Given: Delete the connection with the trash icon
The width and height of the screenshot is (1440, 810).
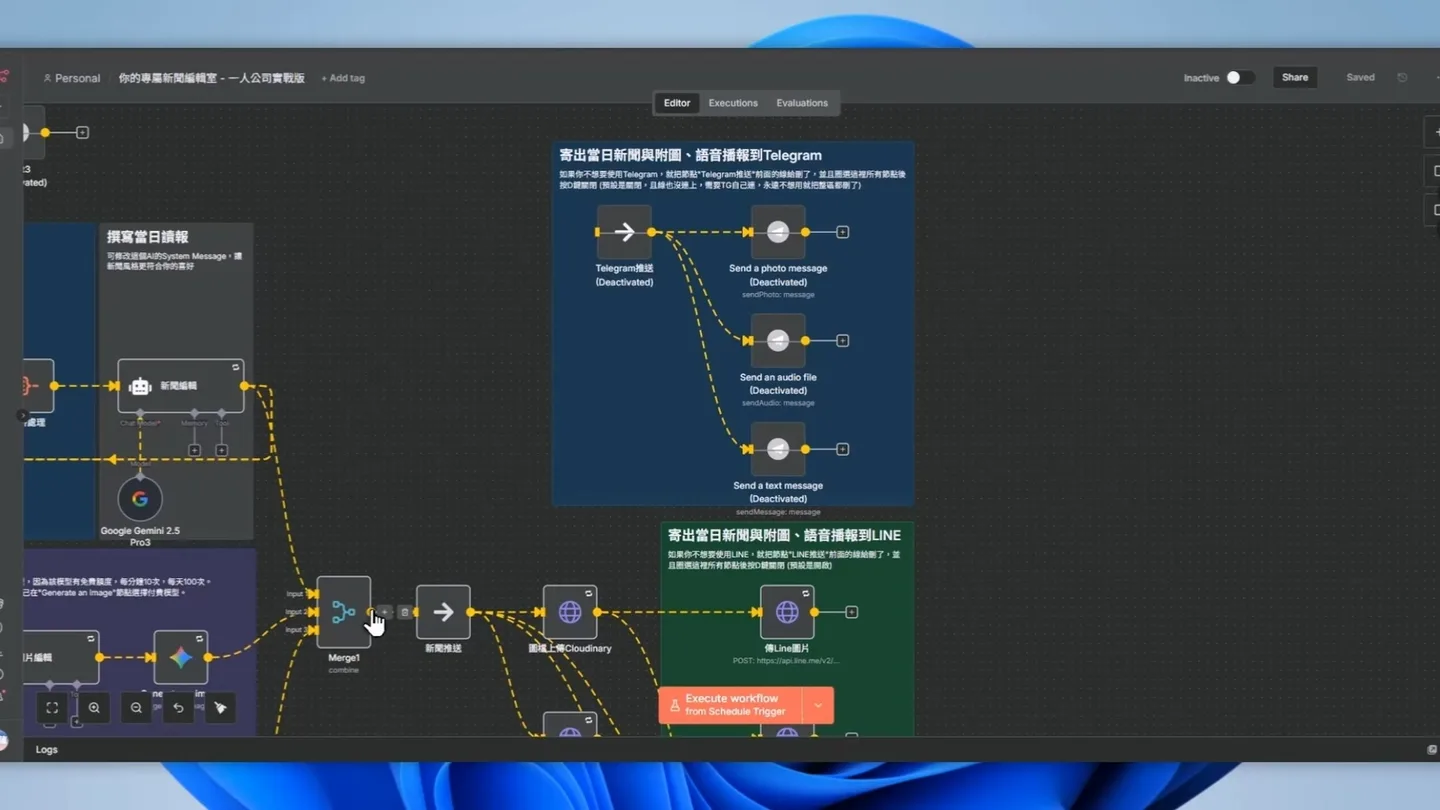Looking at the screenshot, I should tap(404, 612).
